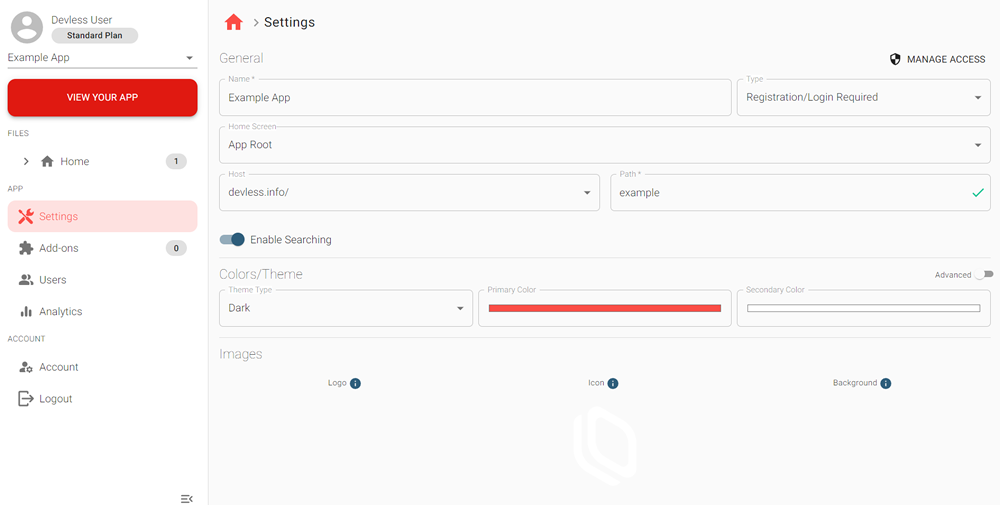Collapse the sidebar using the bottom icon
This screenshot has height=505, width=1000.
click(x=186, y=498)
